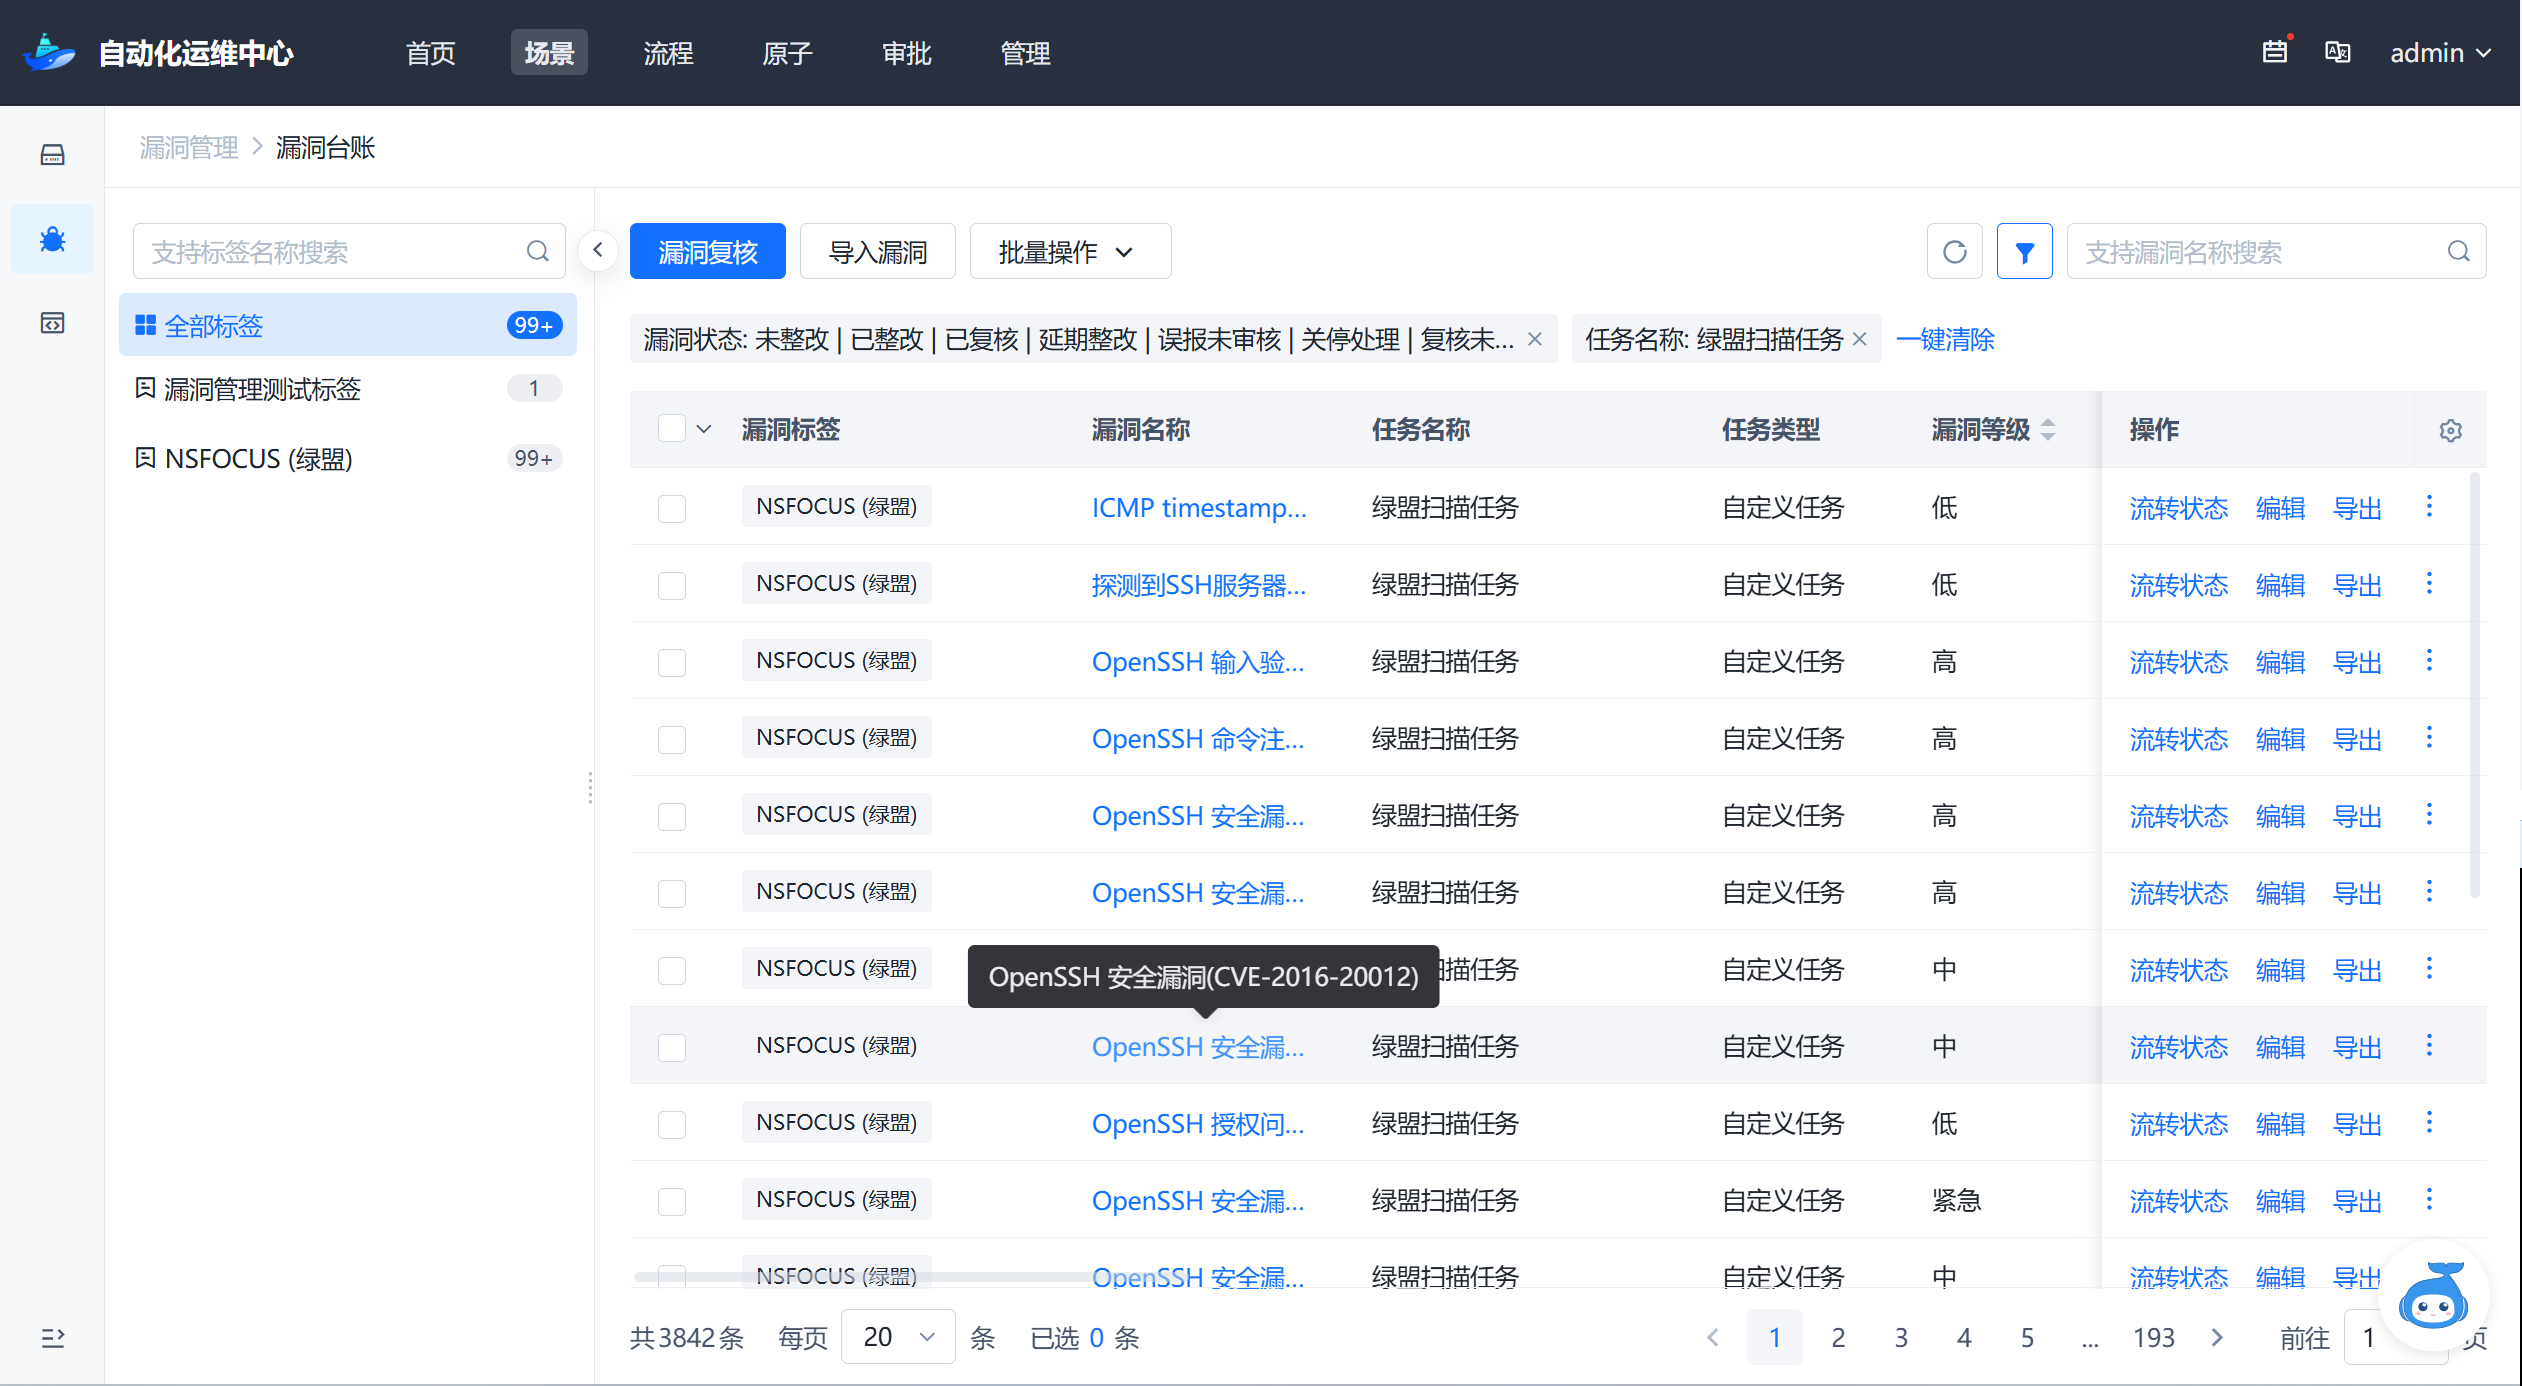Go to next page arrow
The height and width of the screenshot is (1386, 2522).
coord(2217,1338)
